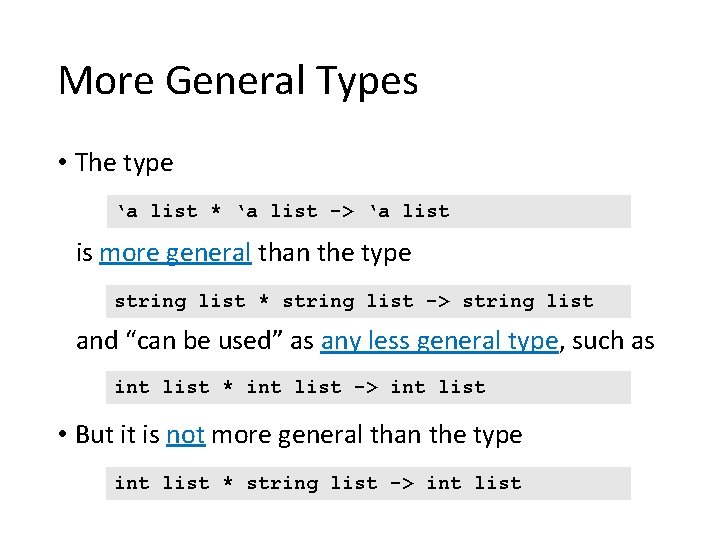Click the "More General Types" slide title
Screen dimensions: 720x540
click(238, 81)
